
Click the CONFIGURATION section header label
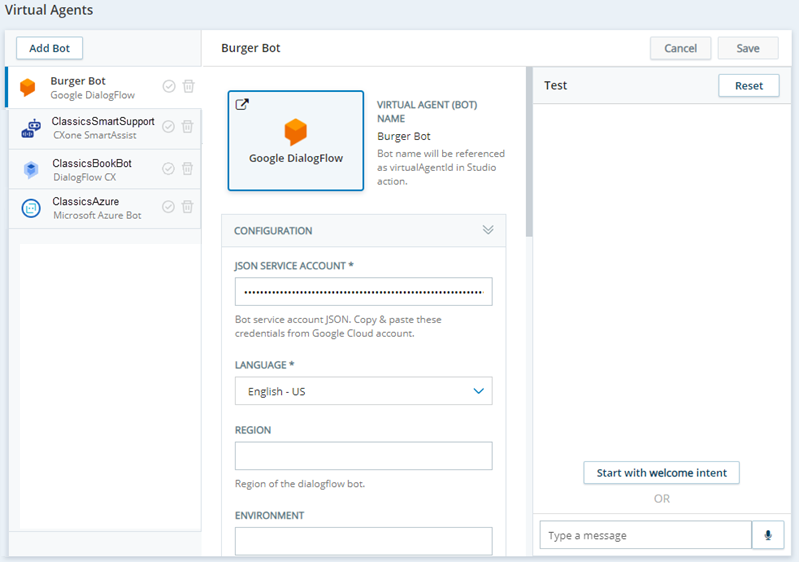pos(273,231)
